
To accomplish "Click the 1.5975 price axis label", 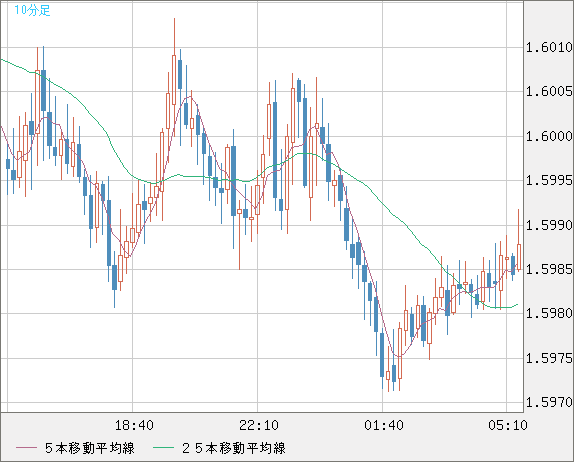I will point(549,358).
